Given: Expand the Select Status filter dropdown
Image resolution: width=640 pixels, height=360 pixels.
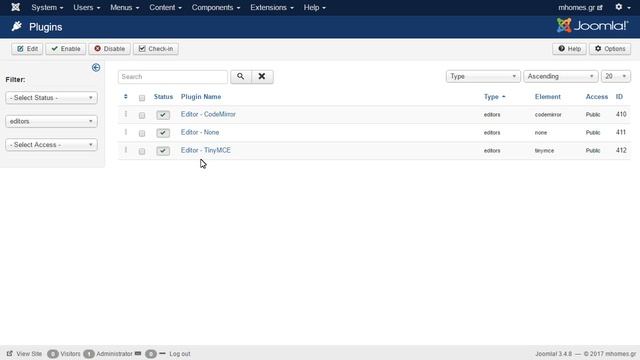Looking at the screenshot, I should click(x=51, y=98).
